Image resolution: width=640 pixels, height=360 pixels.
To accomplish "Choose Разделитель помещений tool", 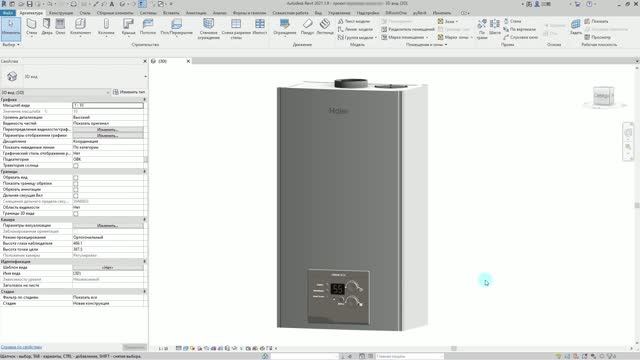I will [x=408, y=29].
